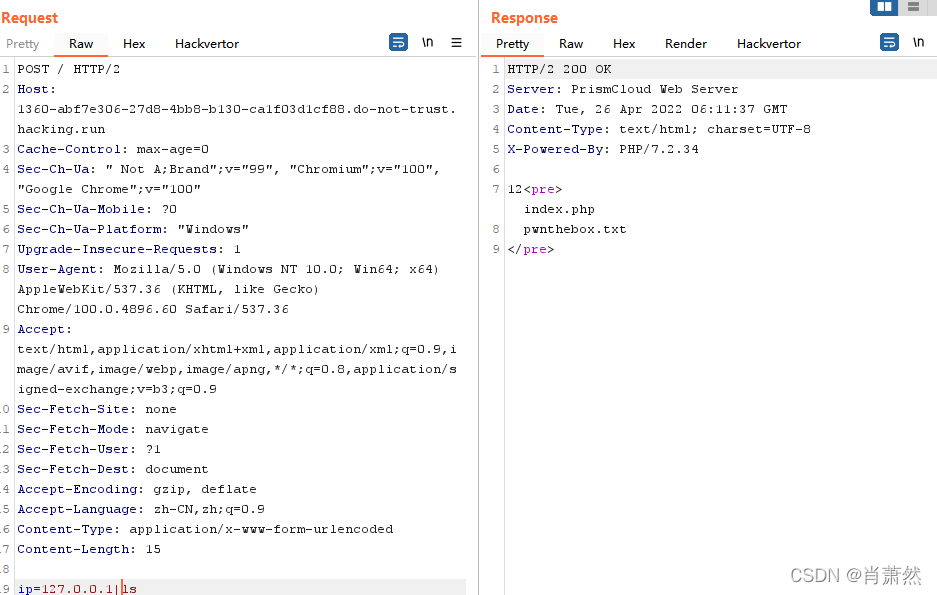Click 'index.php' in the response body
Image resolution: width=937 pixels, height=595 pixels.
pyautogui.click(x=559, y=209)
